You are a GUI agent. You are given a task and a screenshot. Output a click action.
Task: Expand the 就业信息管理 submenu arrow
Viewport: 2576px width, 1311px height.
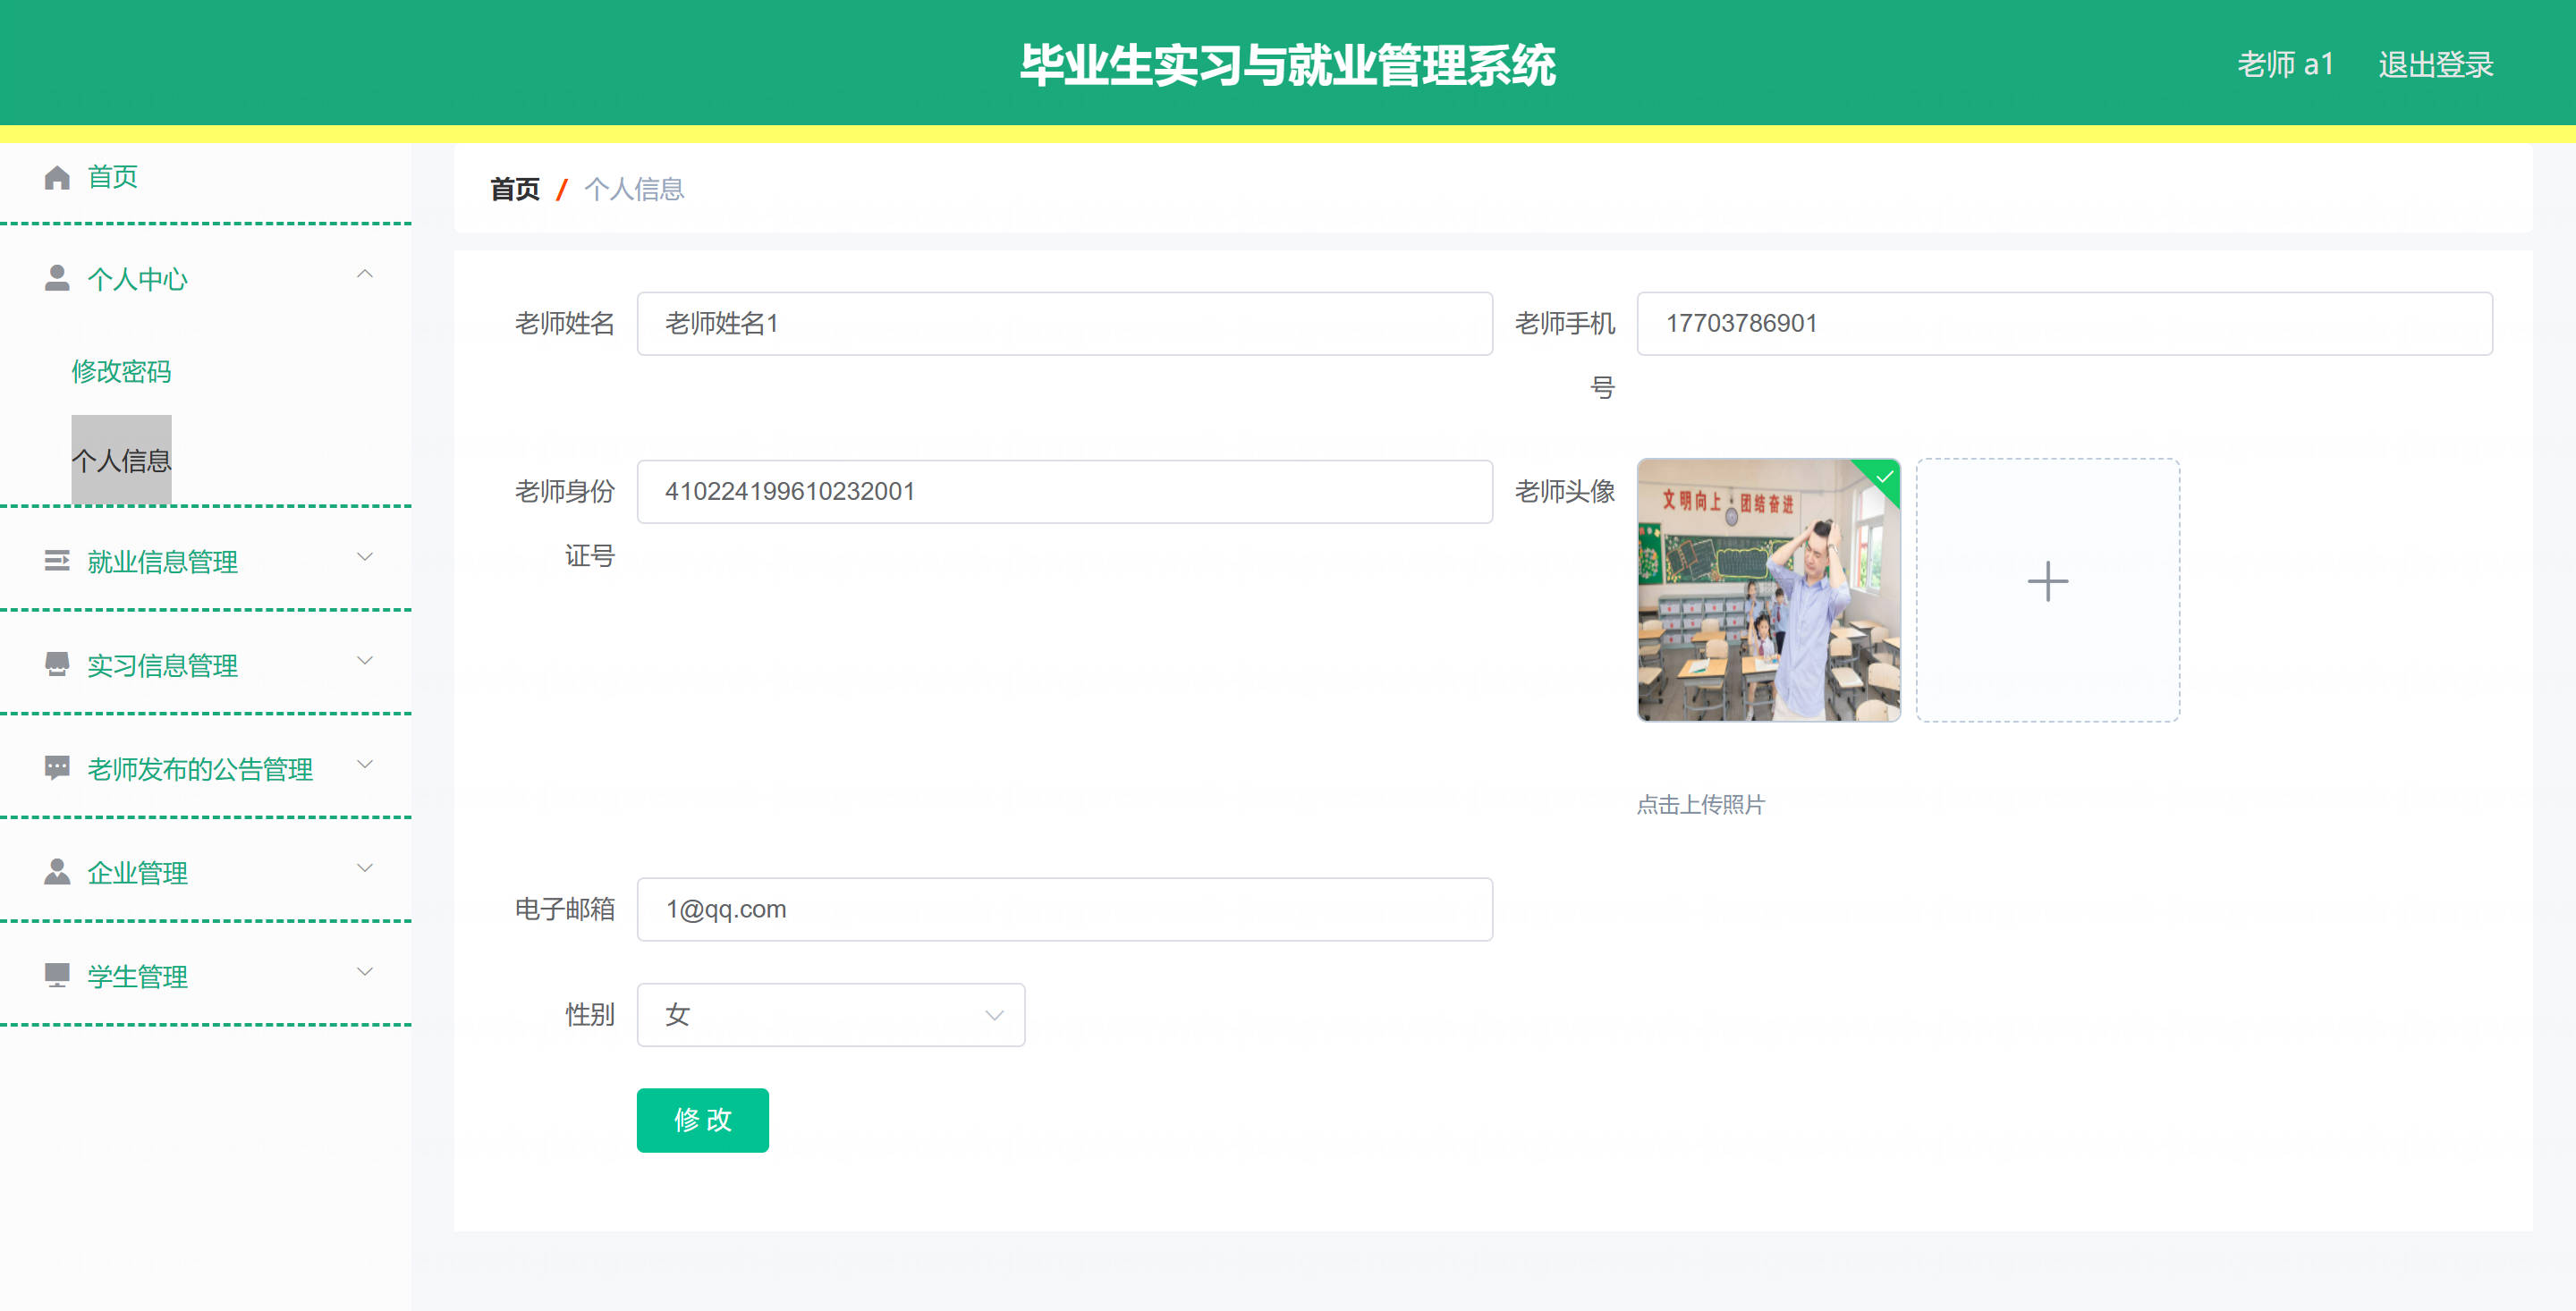[365, 557]
